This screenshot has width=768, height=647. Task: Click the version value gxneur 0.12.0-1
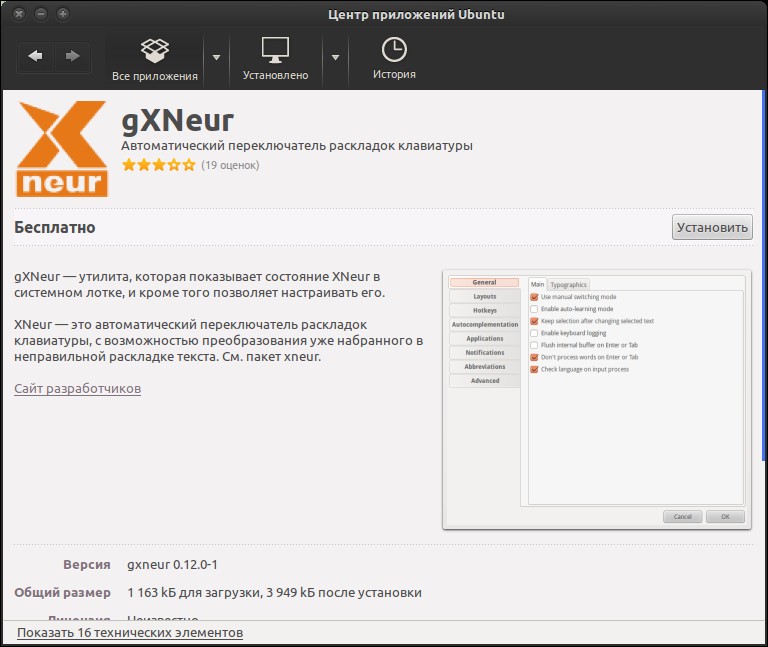click(x=172, y=565)
